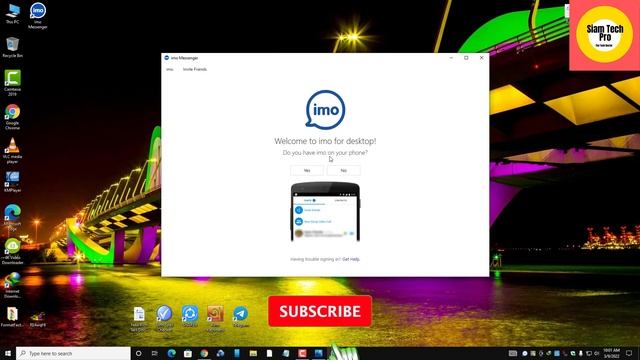Open the Telegram desktop shortcut
This screenshot has height=360, width=640.
click(x=240, y=316)
